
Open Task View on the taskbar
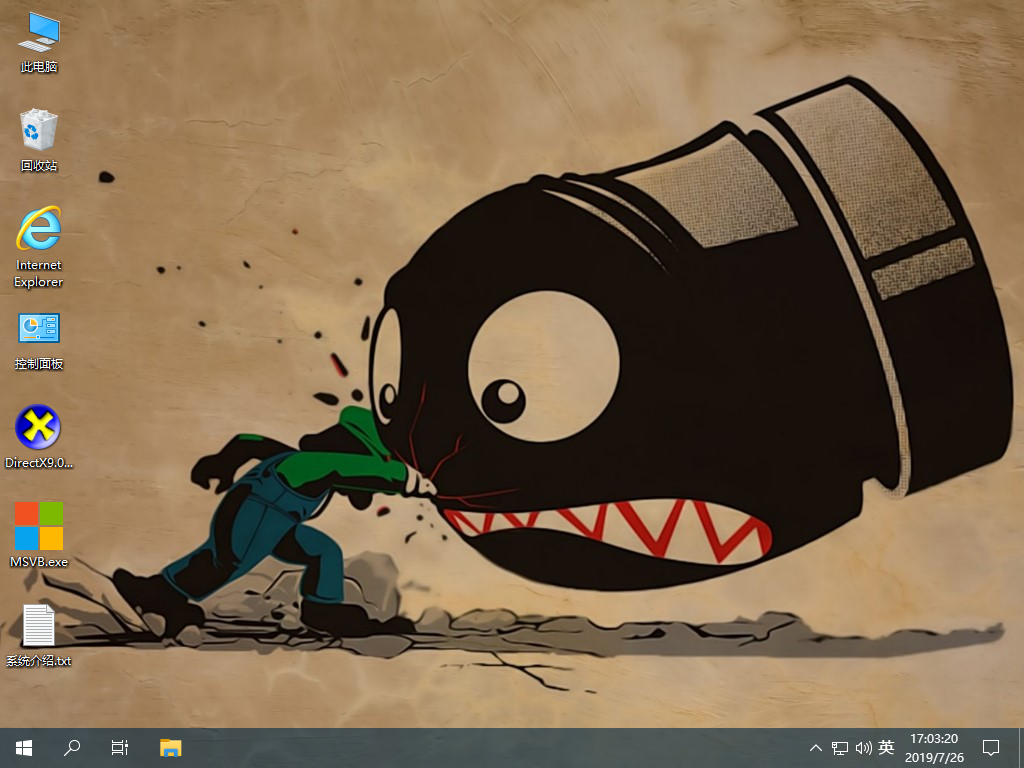pyautogui.click(x=119, y=747)
